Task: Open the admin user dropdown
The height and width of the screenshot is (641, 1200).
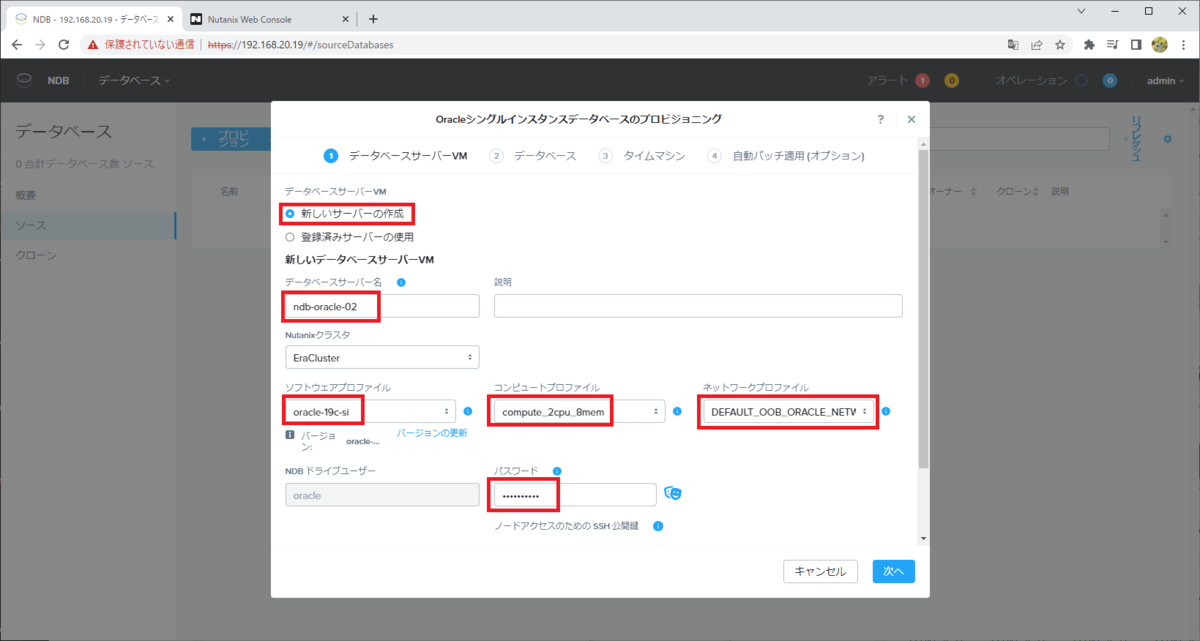Action: click(x=1166, y=80)
